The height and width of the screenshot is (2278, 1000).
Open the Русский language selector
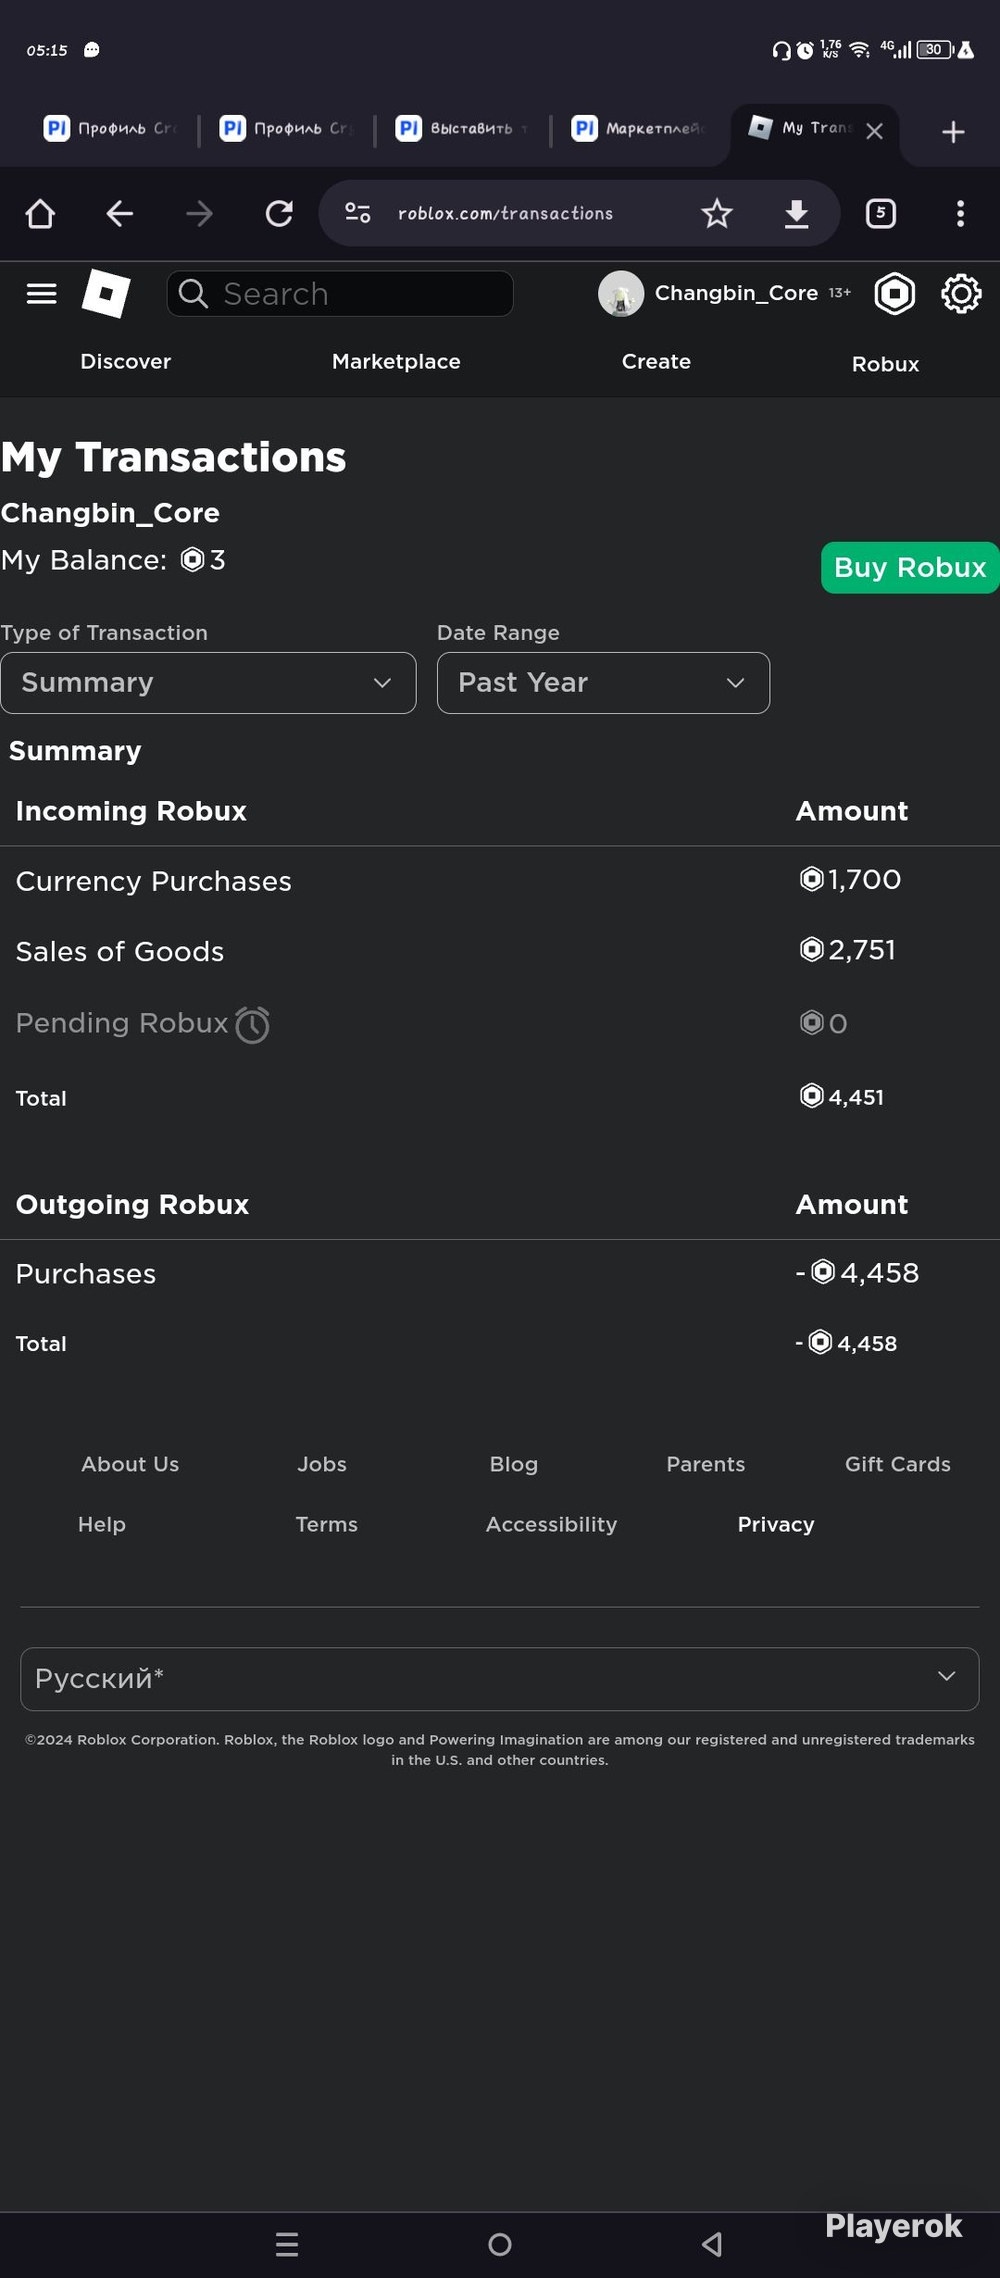point(499,1679)
